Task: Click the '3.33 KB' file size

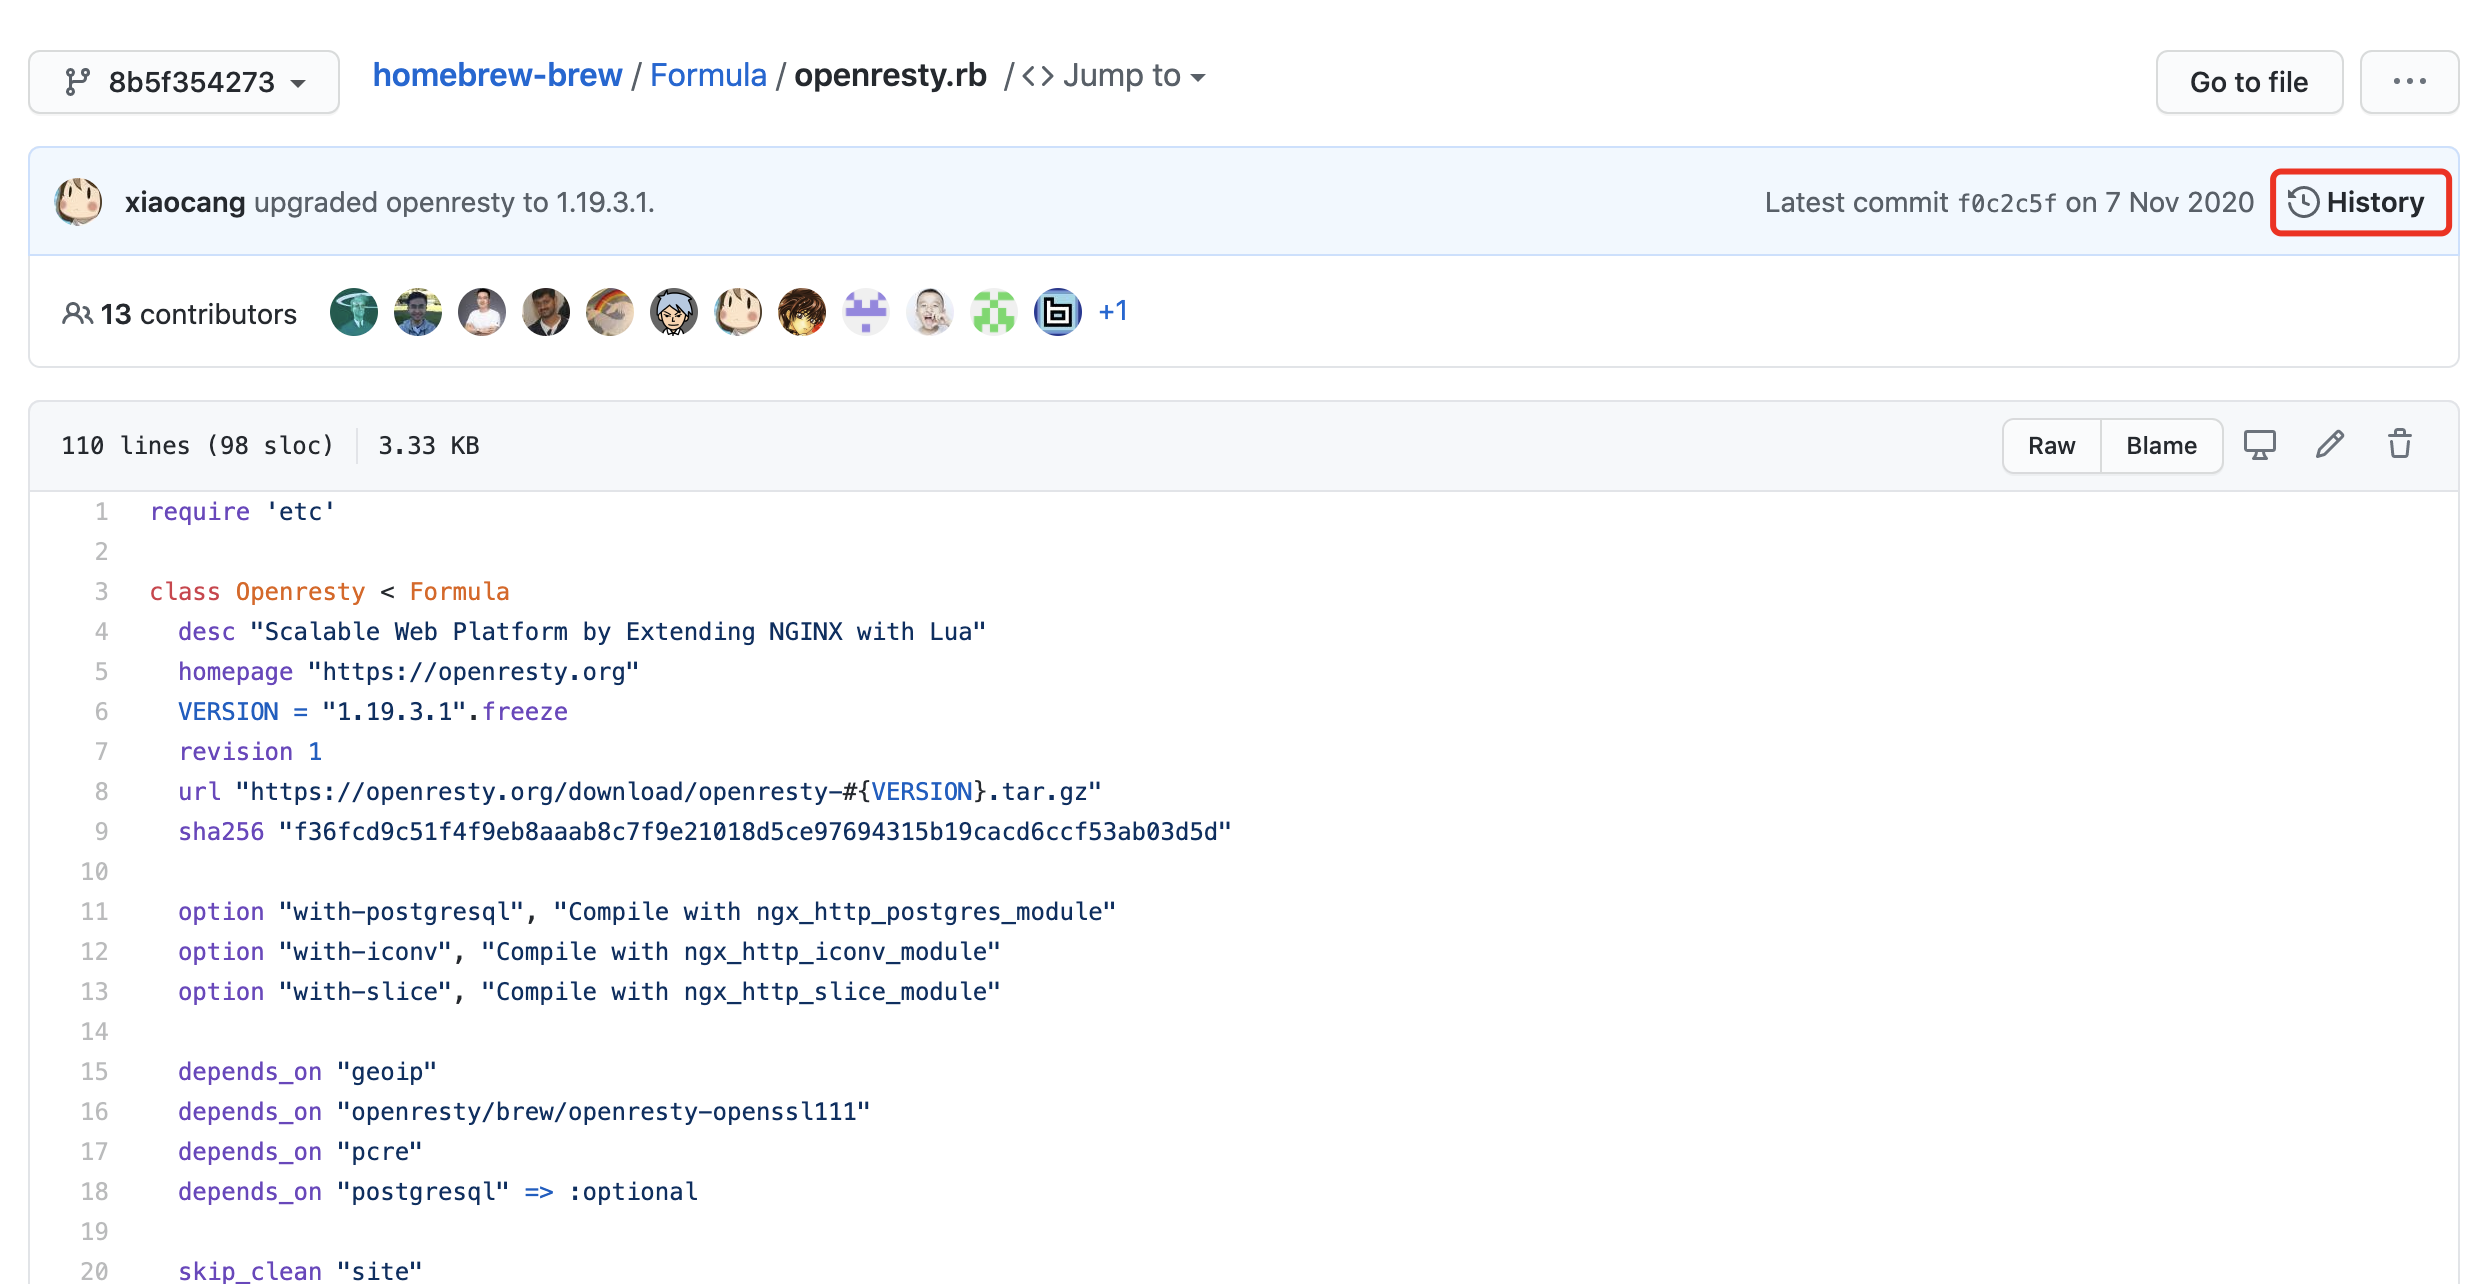Action: [x=429, y=446]
